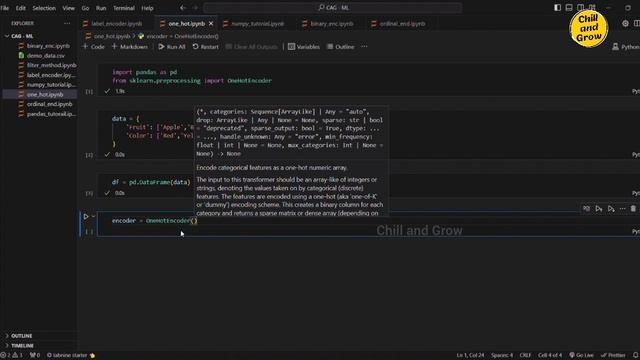Screen dimensions: 640x360
Task: Click Ln 1, Col 24 in status bar
Action: tap(470, 356)
